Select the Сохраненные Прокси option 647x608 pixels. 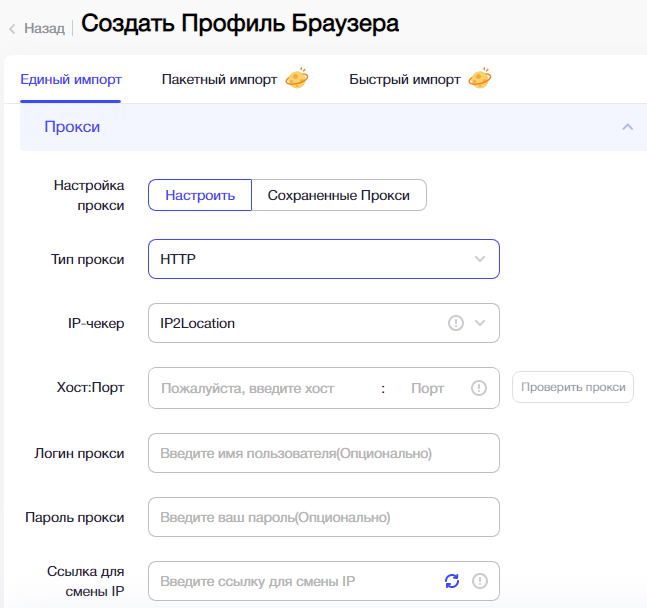coord(339,195)
